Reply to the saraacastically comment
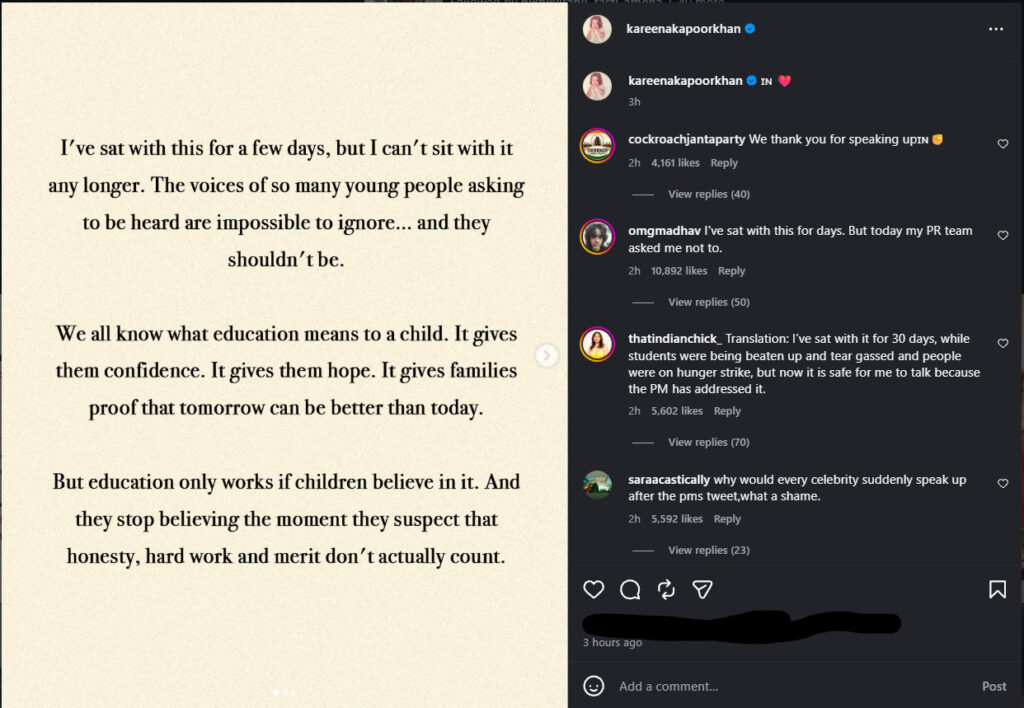 pyautogui.click(x=727, y=519)
